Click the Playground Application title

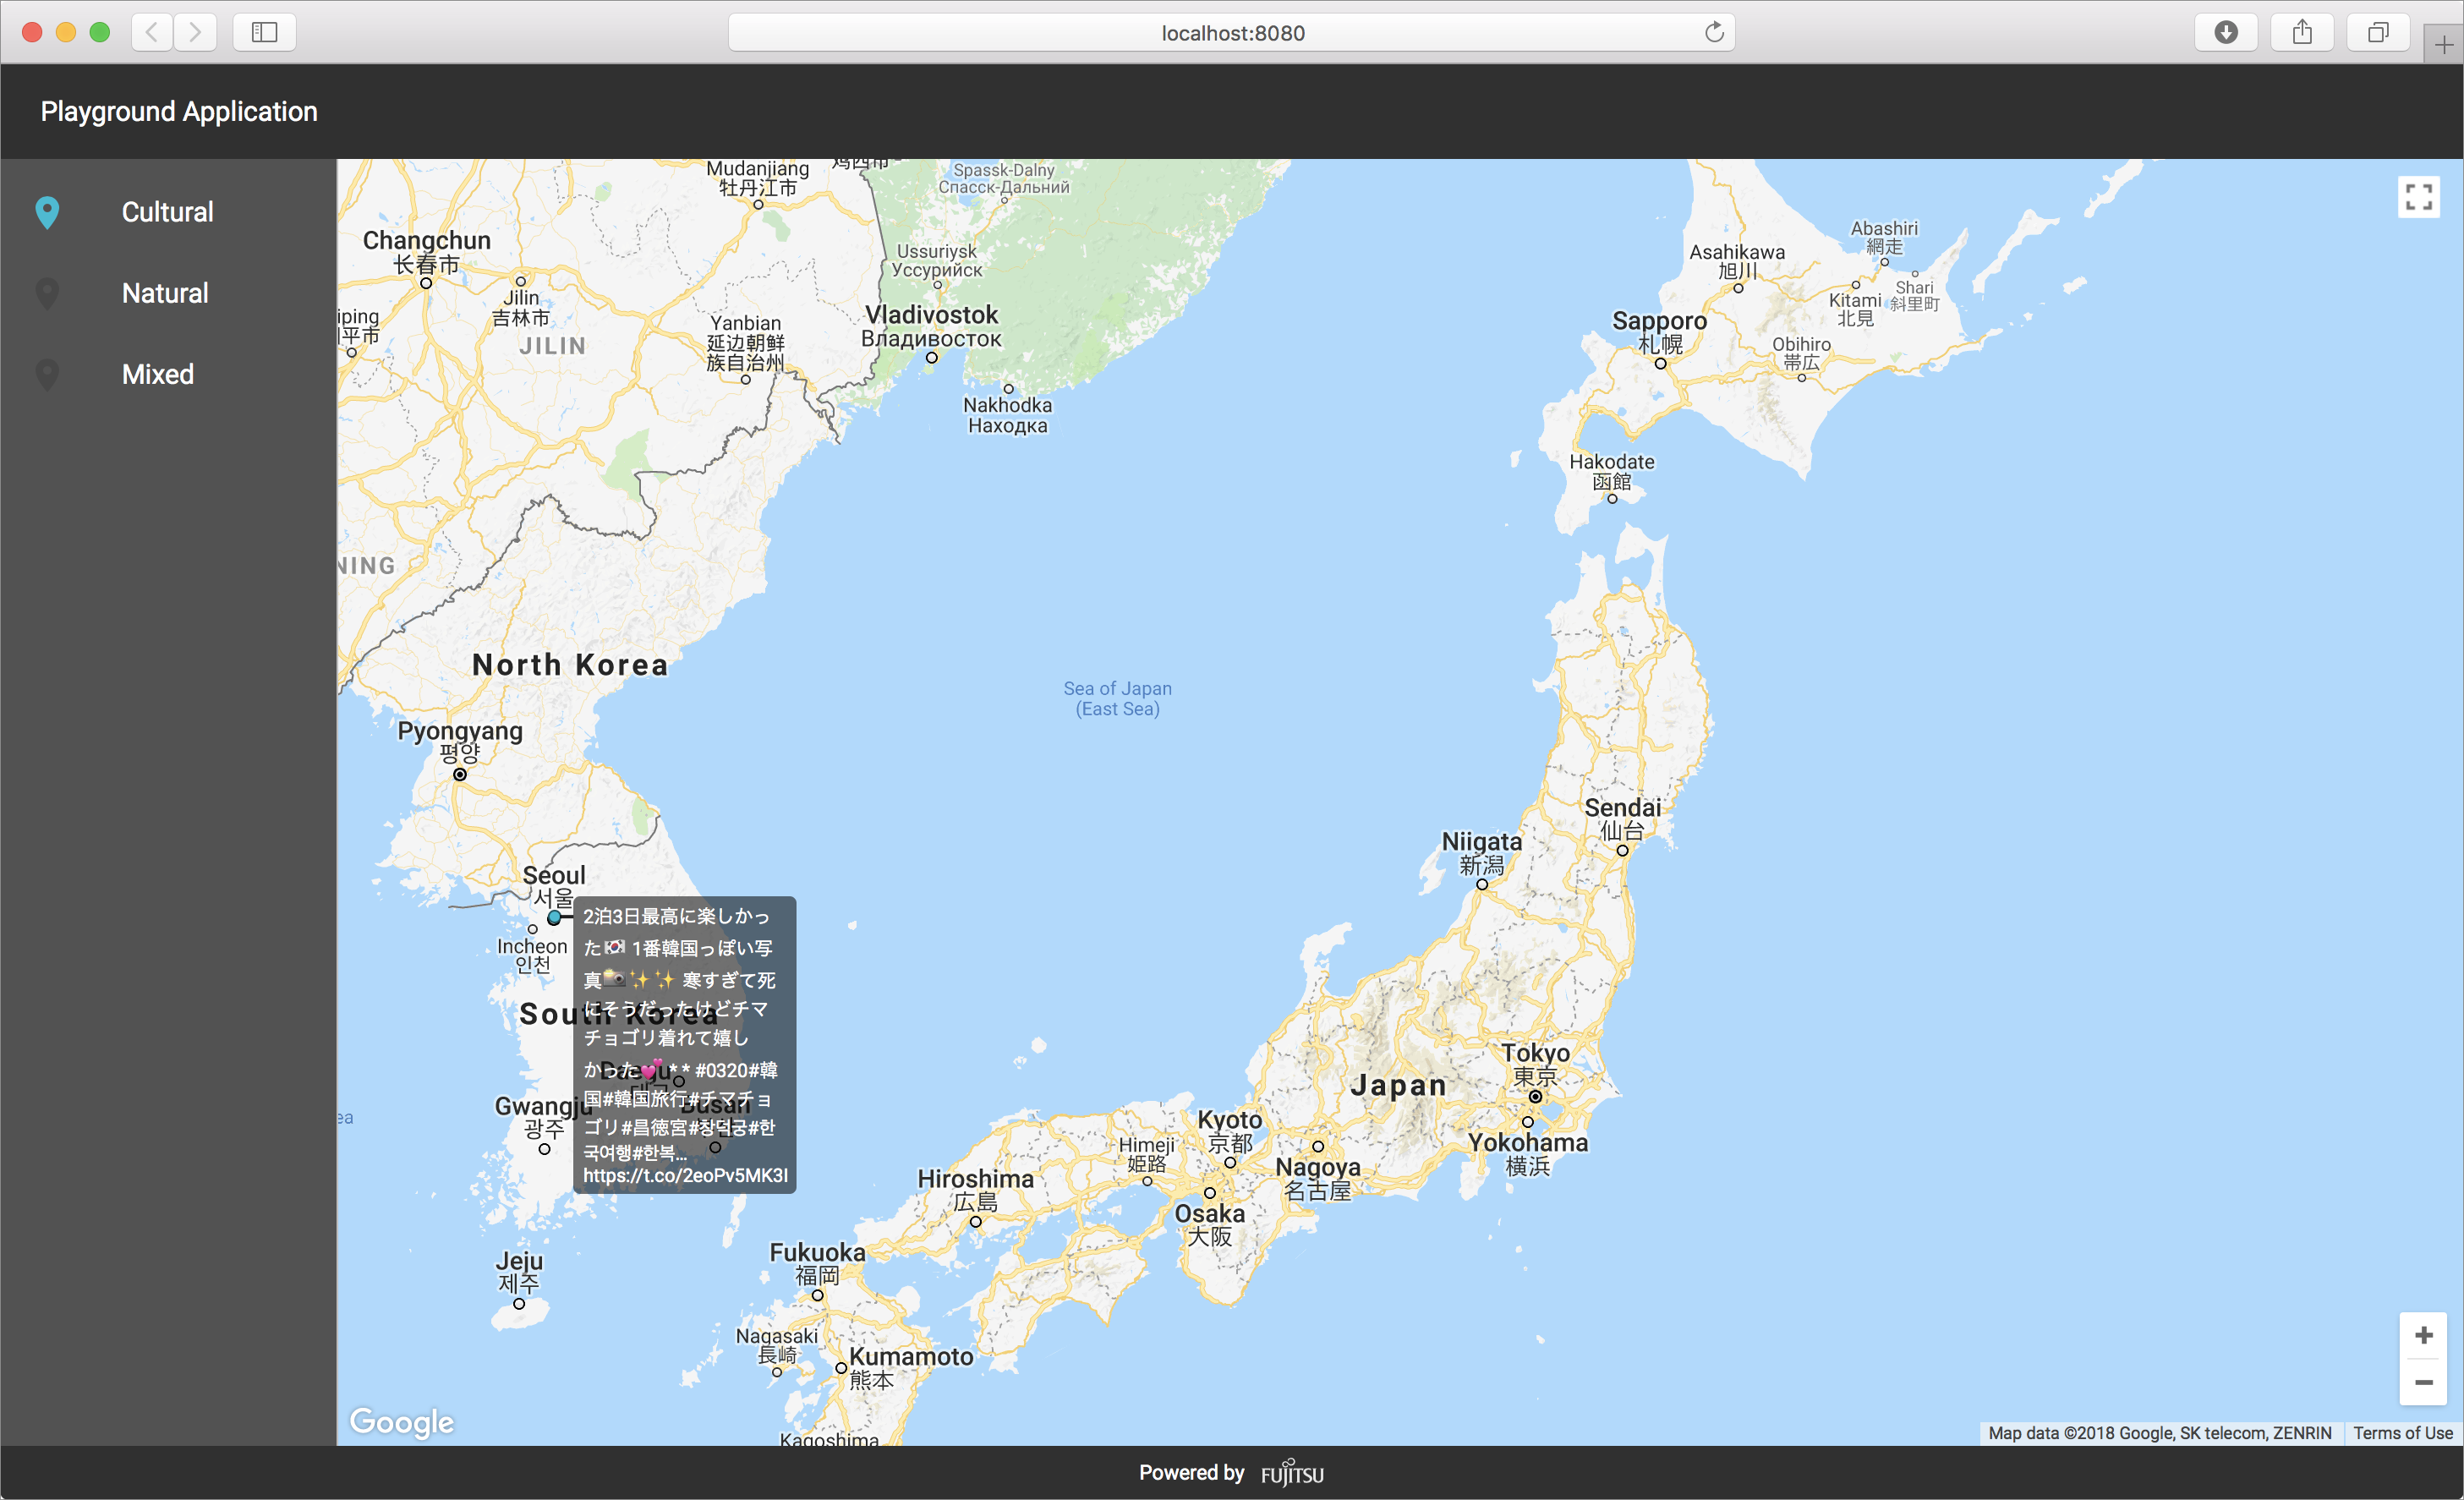[179, 111]
